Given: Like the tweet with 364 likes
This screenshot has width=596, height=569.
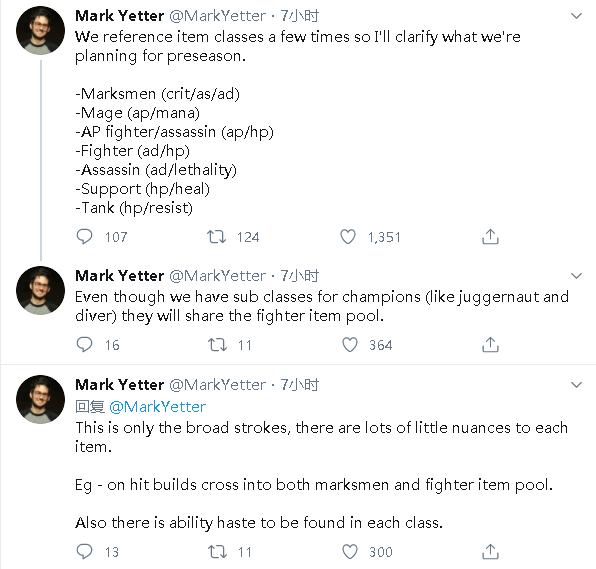Looking at the screenshot, I should click(x=350, y=344).
